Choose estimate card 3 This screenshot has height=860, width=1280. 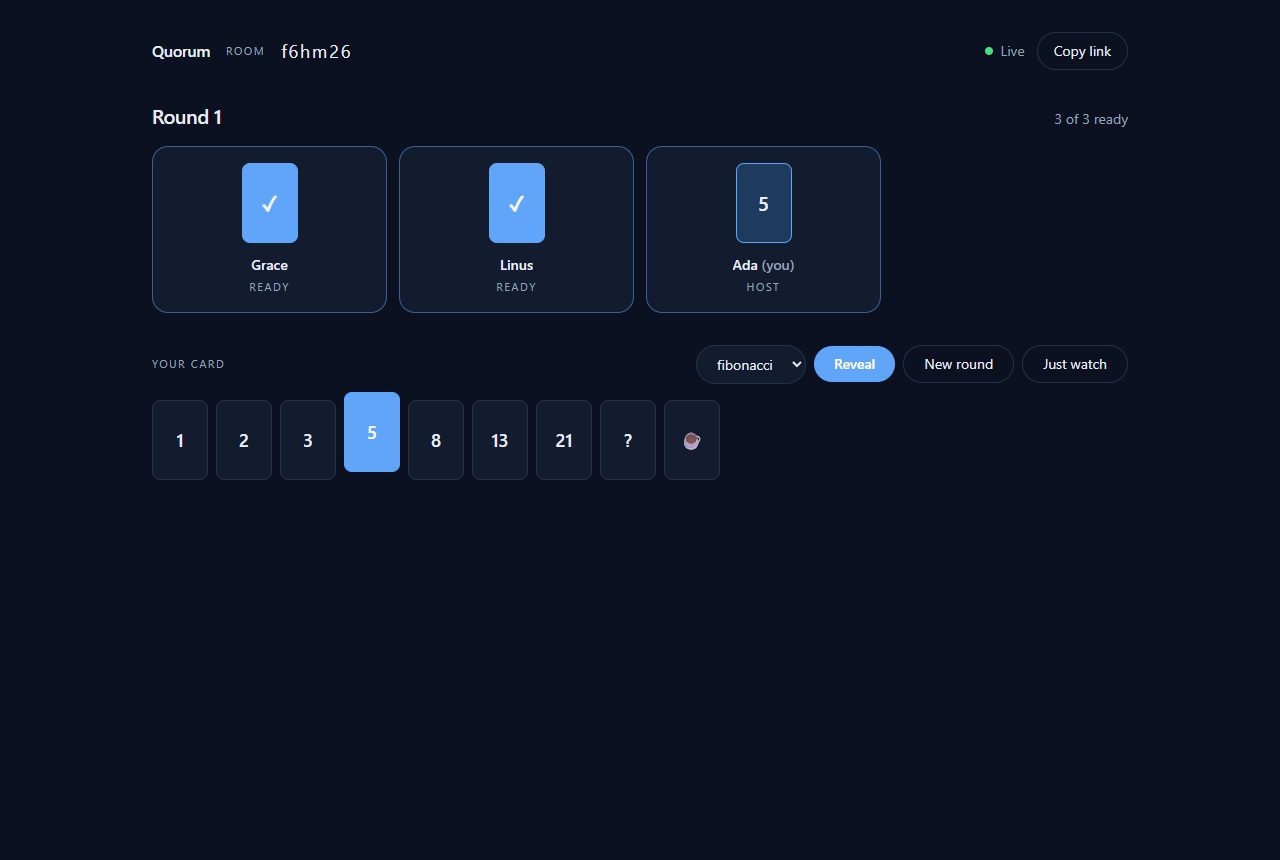pyautogui.click(x=308, y=440)
